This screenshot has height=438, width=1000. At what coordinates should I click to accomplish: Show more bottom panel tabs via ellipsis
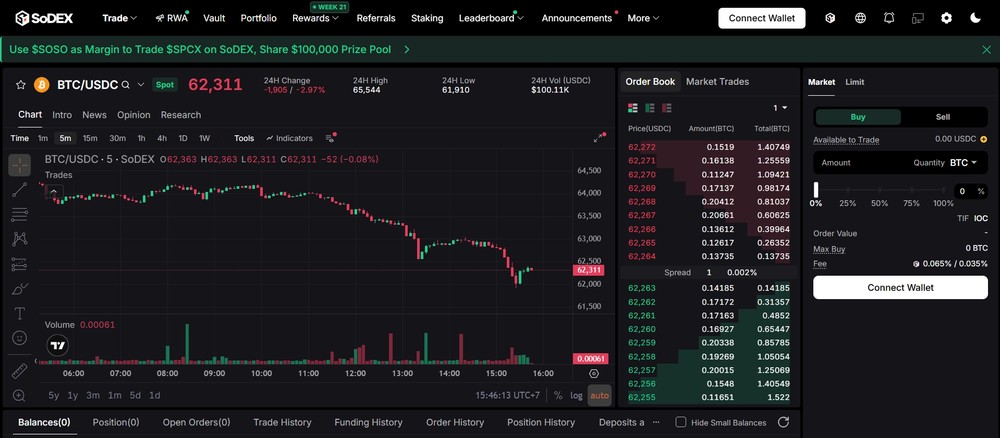pos(656,422)
